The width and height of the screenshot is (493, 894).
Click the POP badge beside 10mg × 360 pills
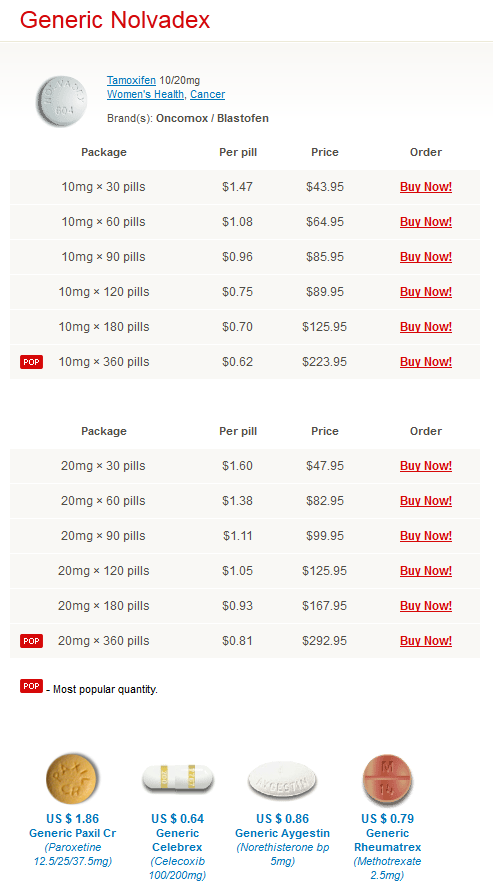[x=31, y=362]
